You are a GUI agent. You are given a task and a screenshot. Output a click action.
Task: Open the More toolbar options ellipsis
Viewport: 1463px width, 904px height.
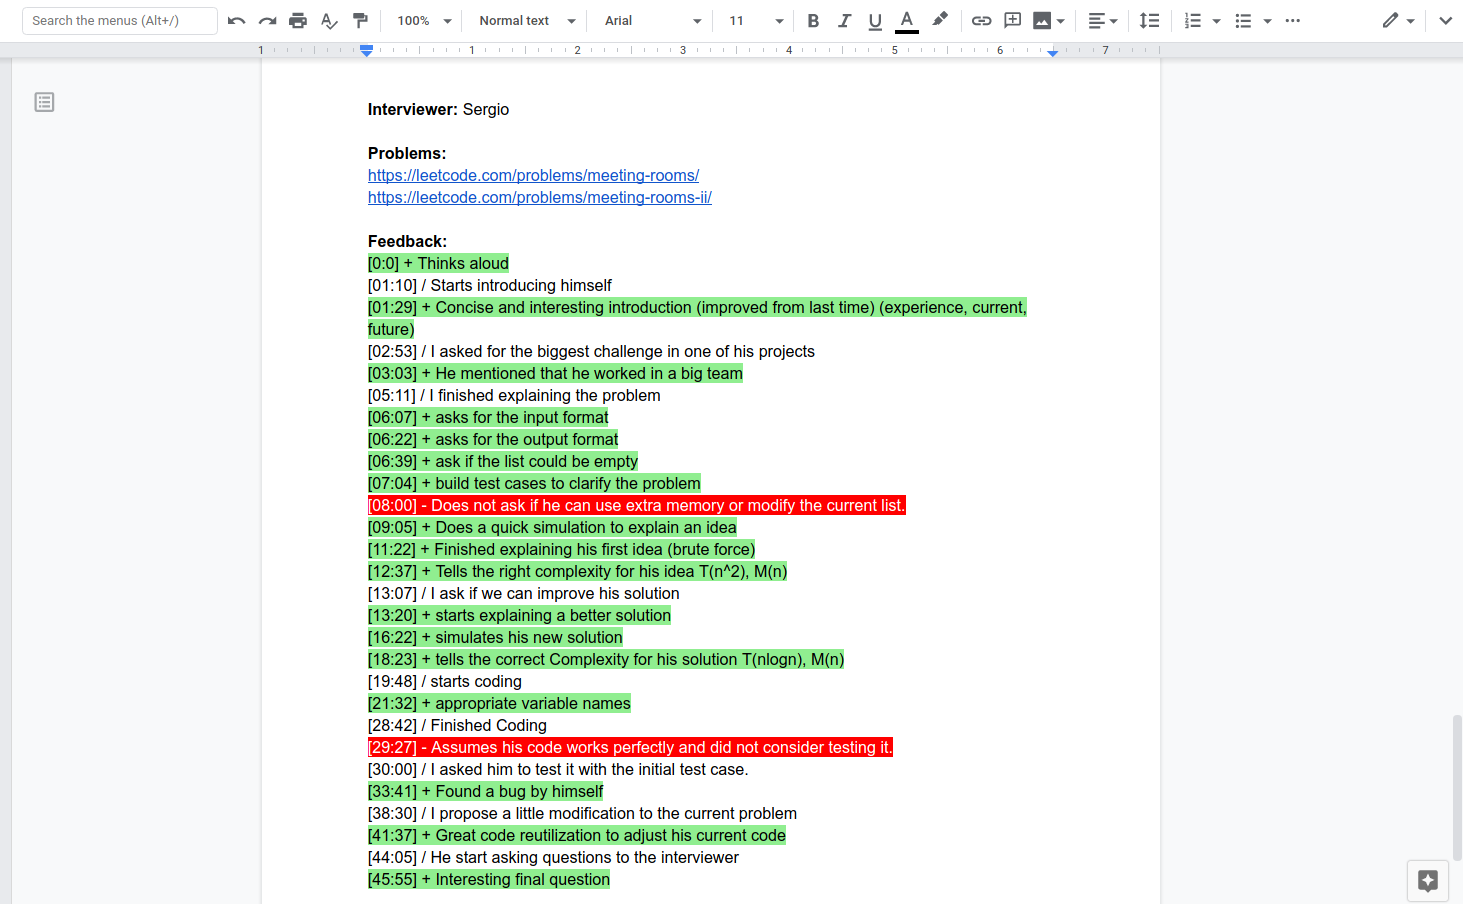pyautogui.click(x=1293, y=21)
